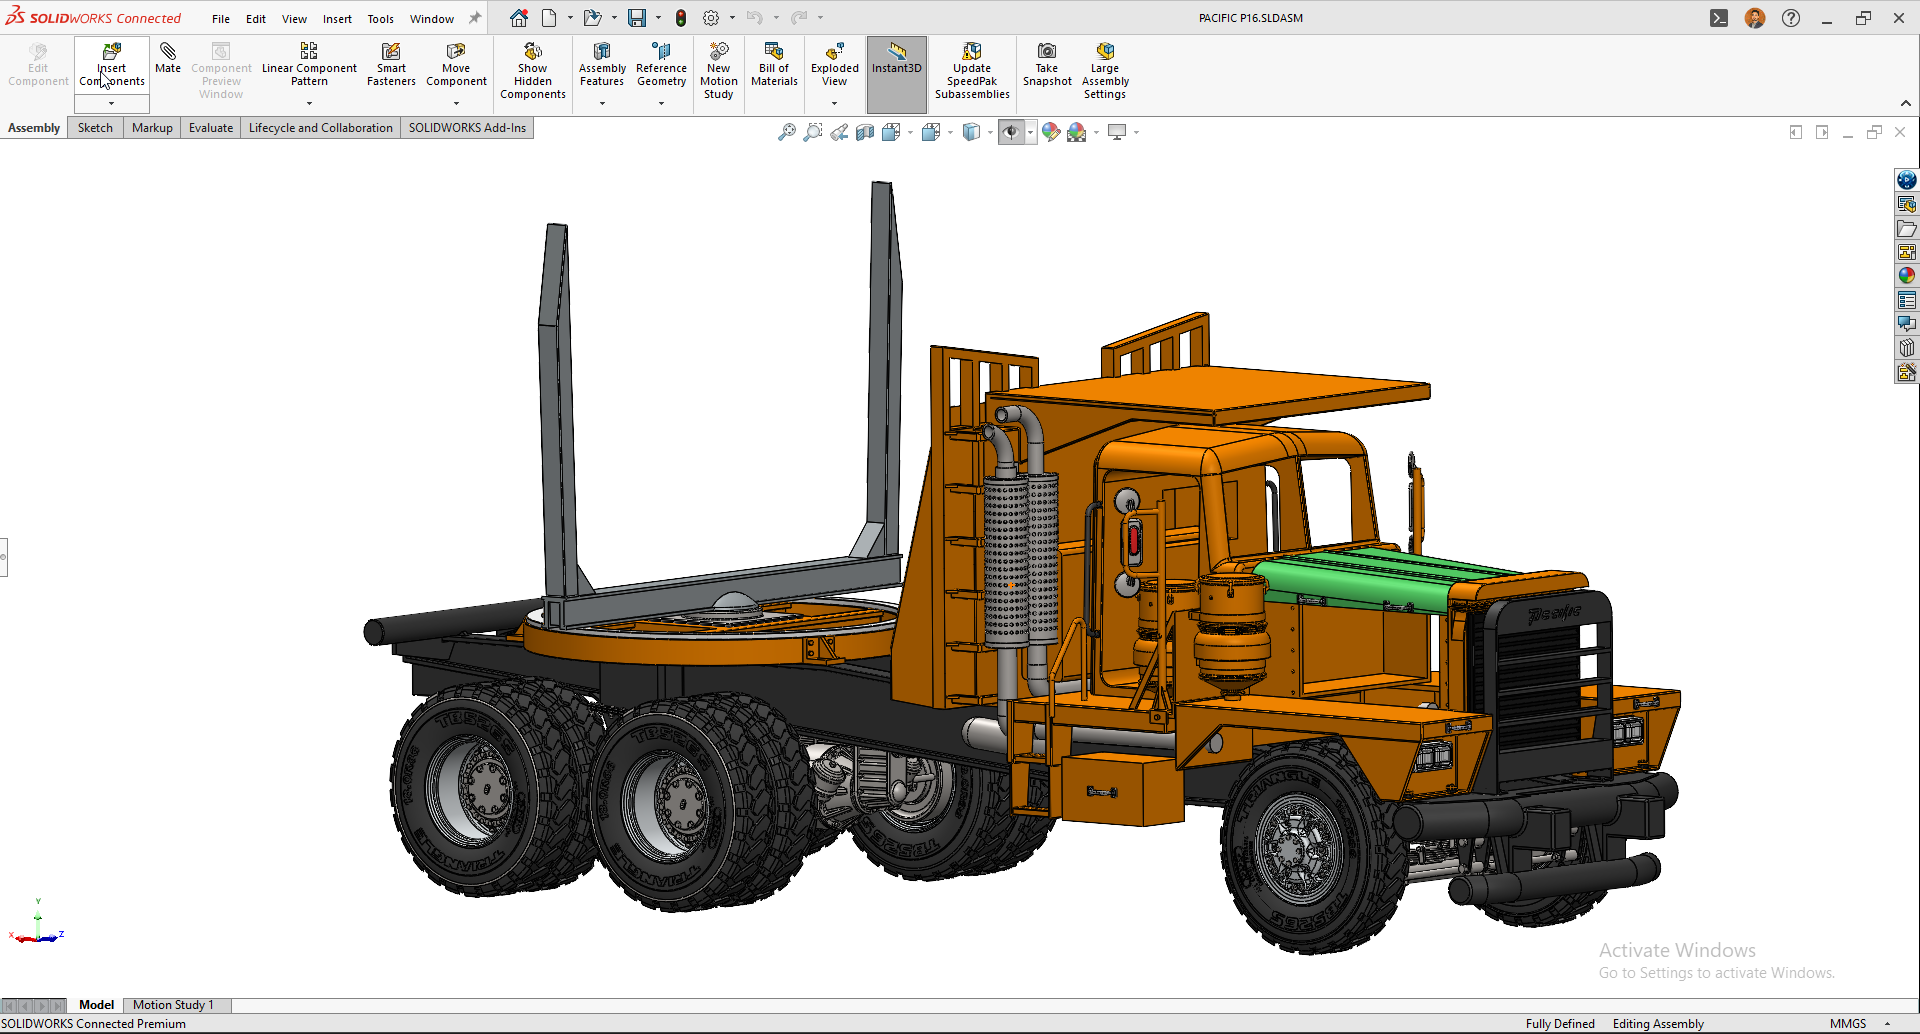Click the Rebuild traffic light icon
This screenshot has height=1034, width=1920.
pyautogui.click(x=681, y=18)
